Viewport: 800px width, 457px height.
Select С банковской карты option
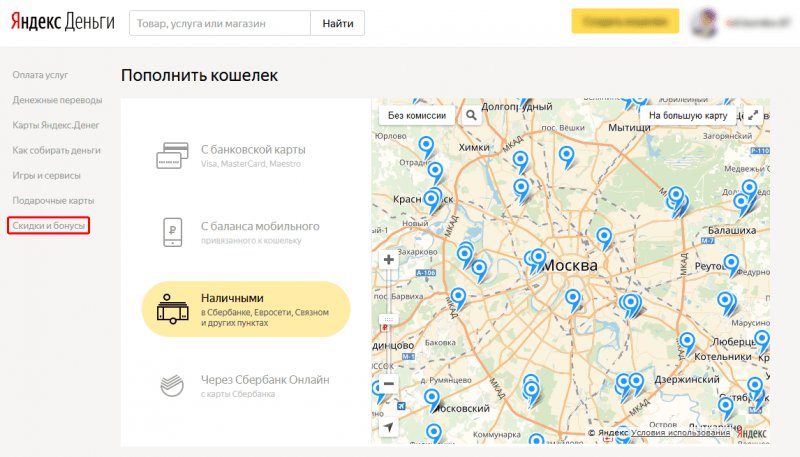point(246,156)
